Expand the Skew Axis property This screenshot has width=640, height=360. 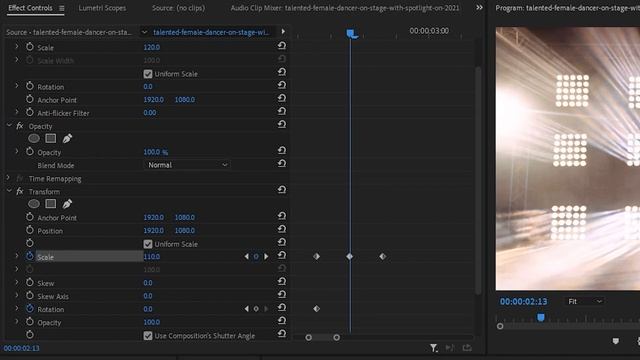pos(16,296)
